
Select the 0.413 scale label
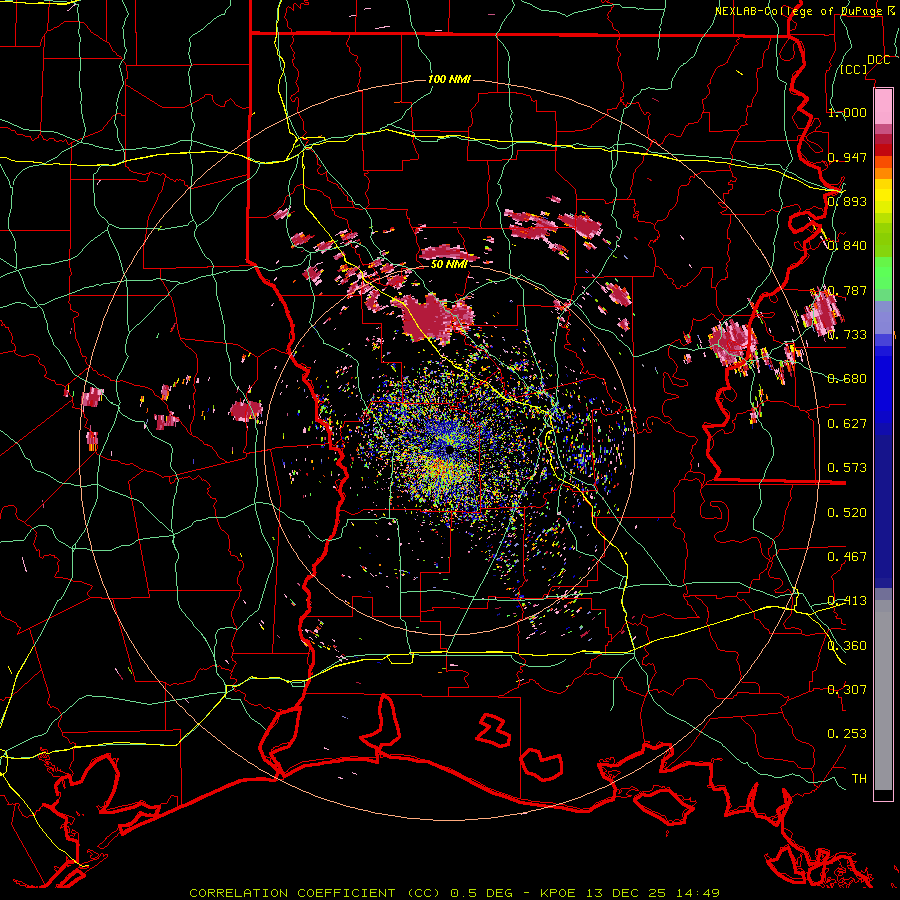click(x=847, y=601)
